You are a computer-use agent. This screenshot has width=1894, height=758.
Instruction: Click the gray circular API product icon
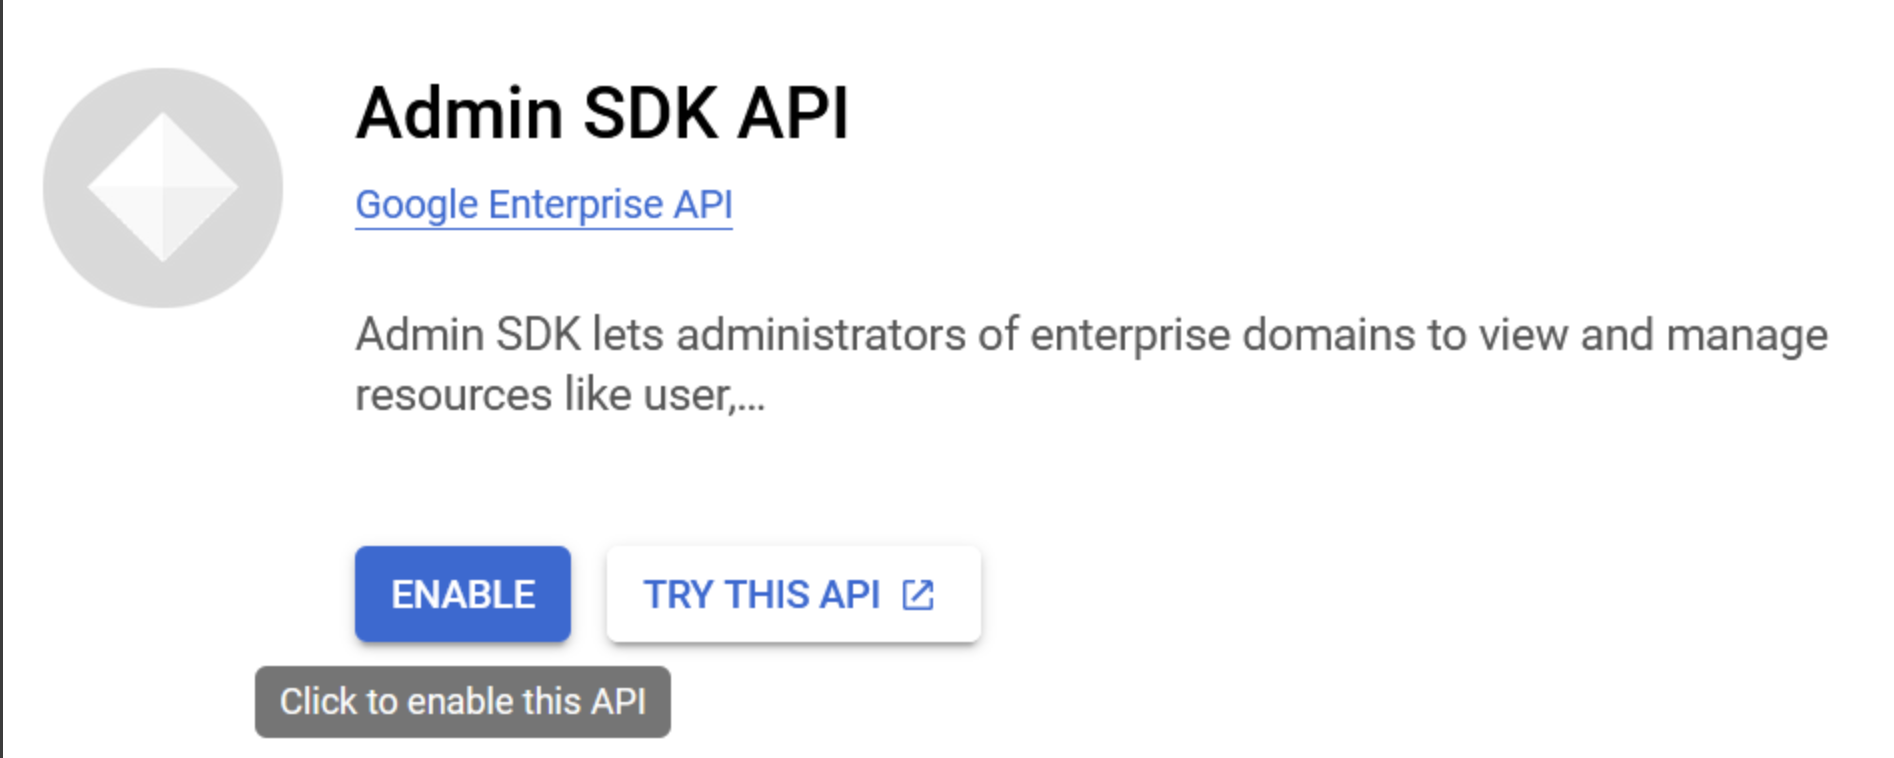point(163,187)
